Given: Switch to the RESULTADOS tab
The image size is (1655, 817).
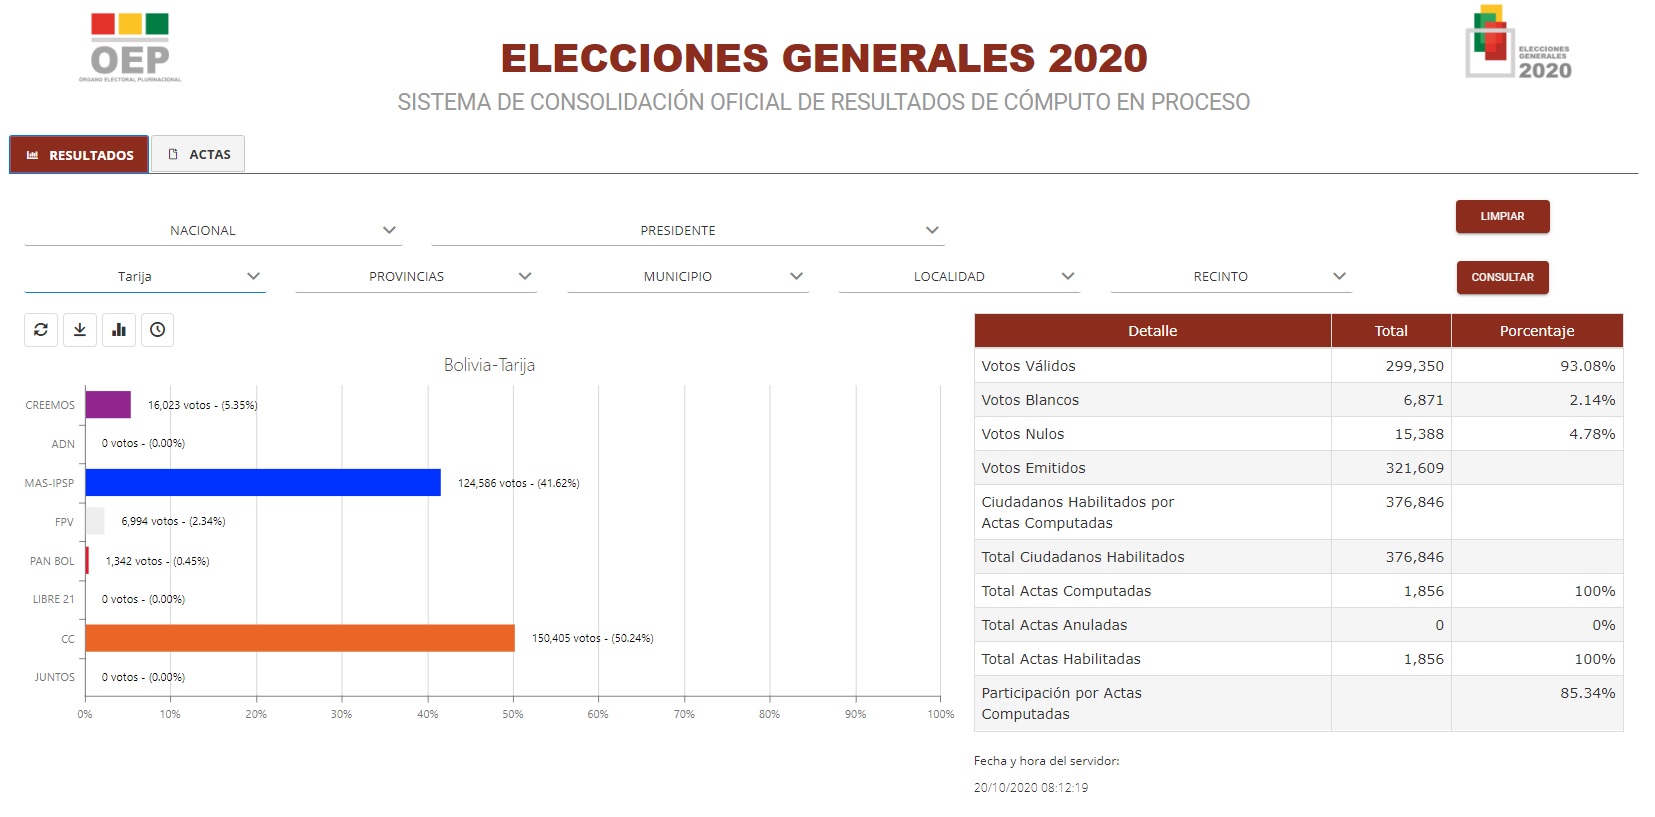Looking at the screenshot, I should click(80, 155).
